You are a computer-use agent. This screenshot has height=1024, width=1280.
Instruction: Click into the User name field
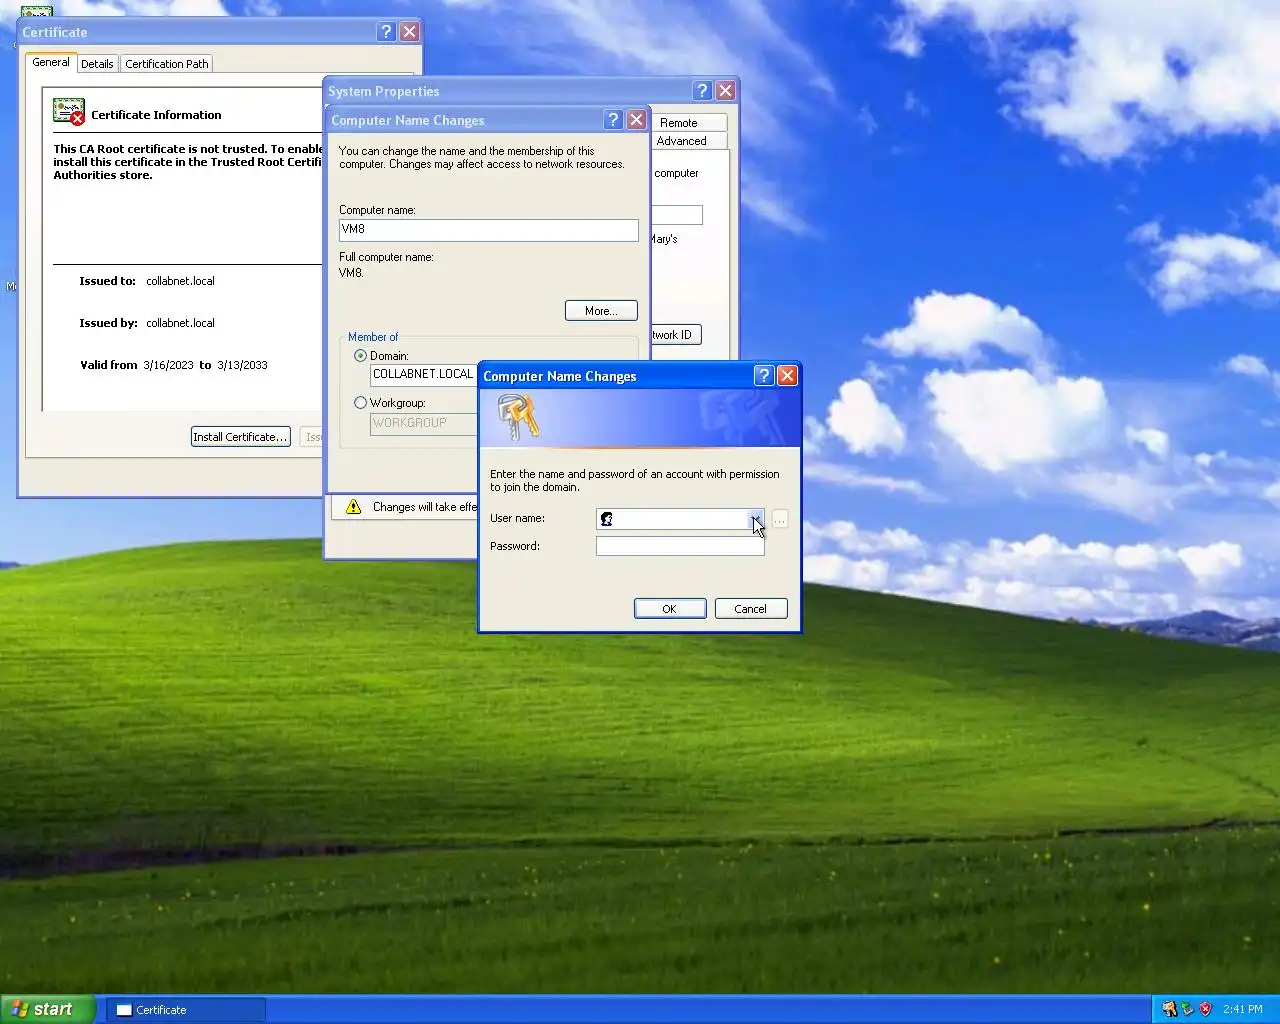pyautogui.click(x=680, y=519)
